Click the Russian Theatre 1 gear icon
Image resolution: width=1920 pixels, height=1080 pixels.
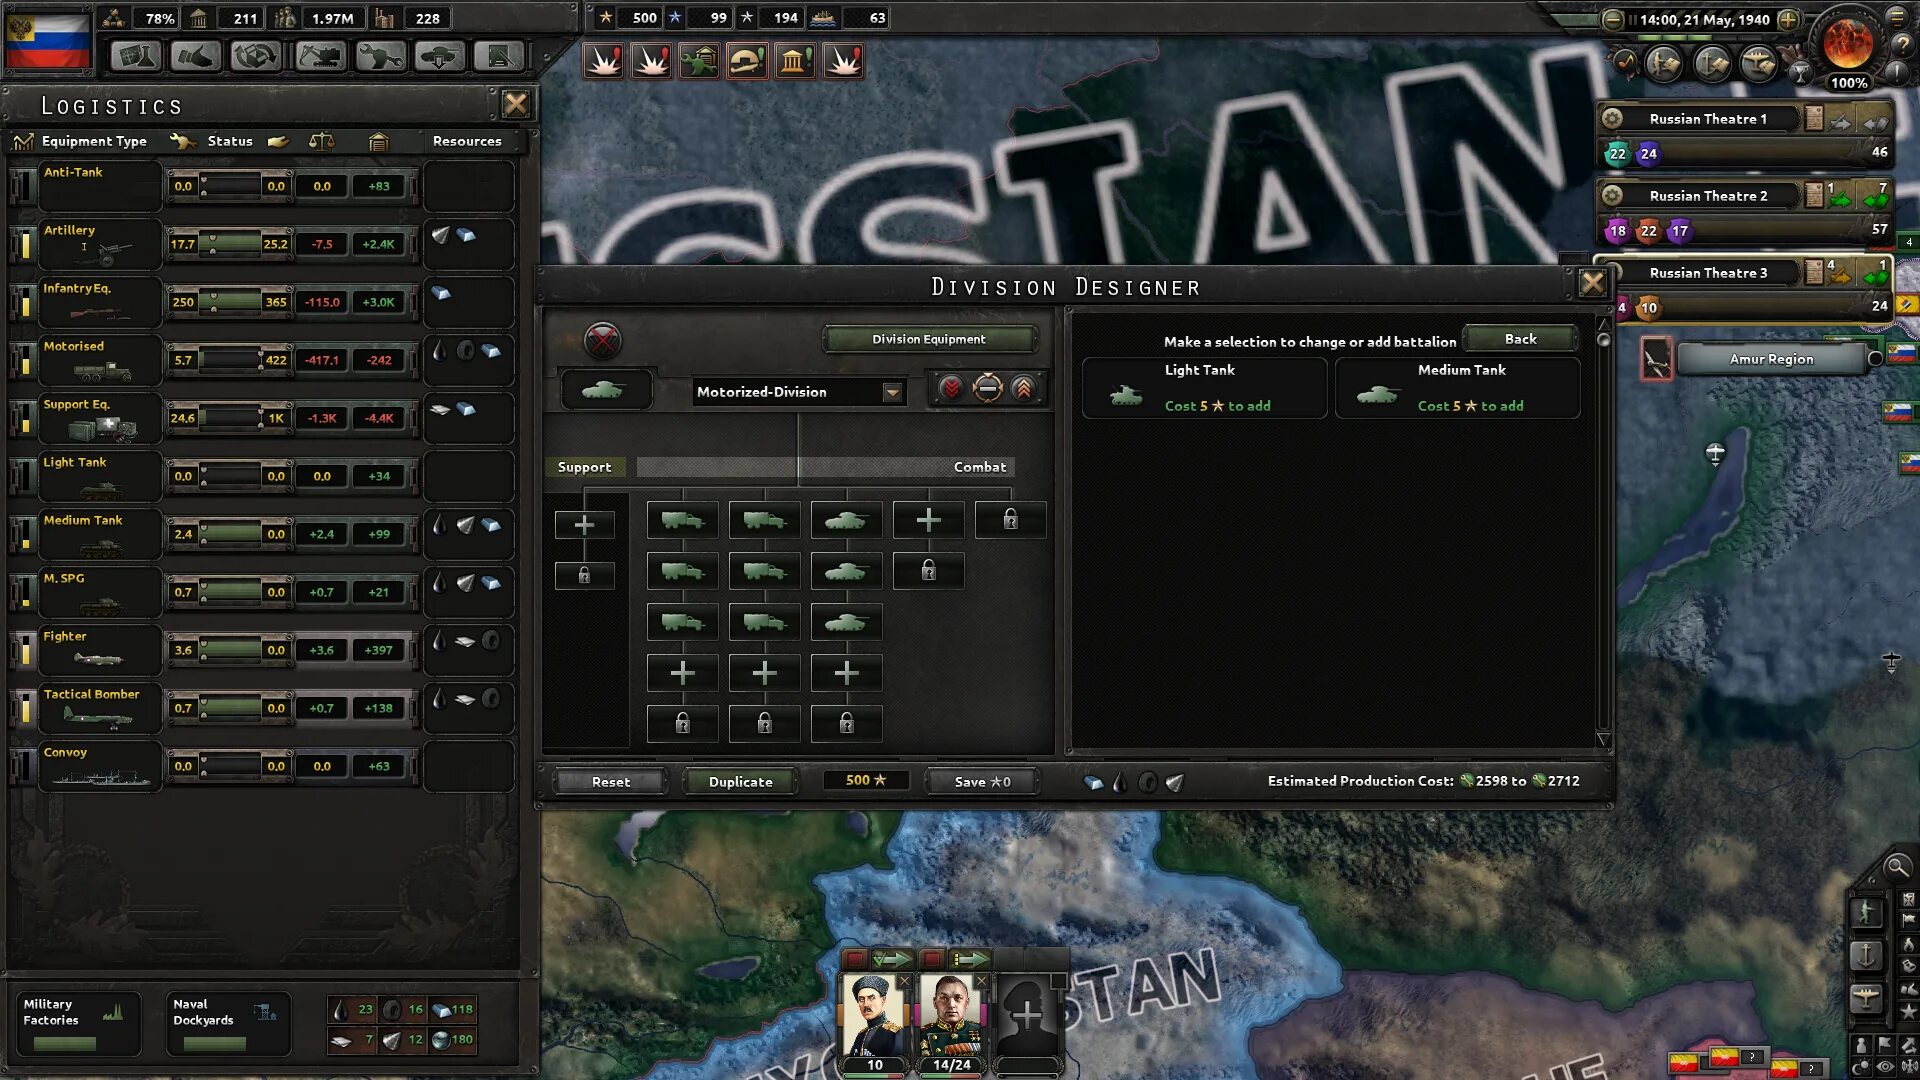(x=1612, y=119)
